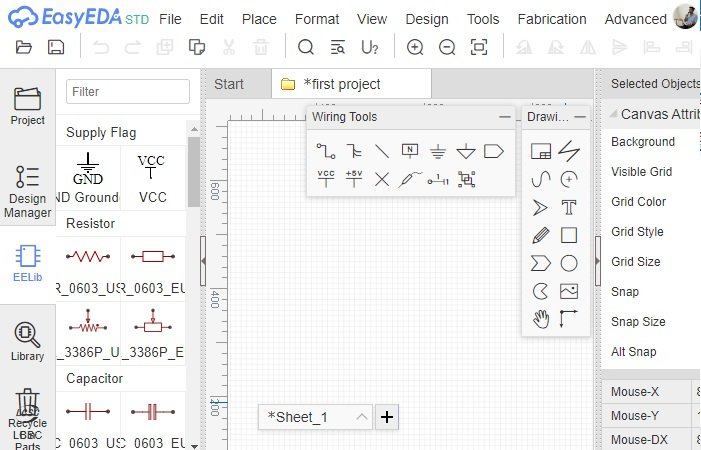
Task: Select the Pin tool in Wiring Tools
Action: coord(438,180)
